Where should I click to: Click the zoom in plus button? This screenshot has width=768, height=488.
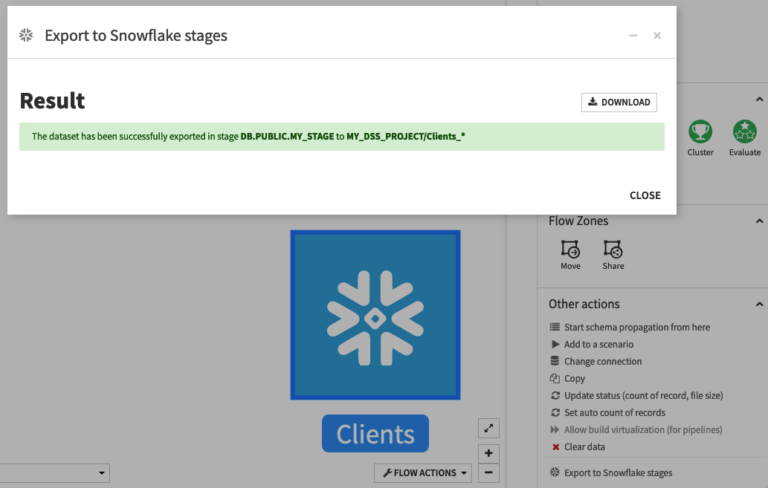(x=489, y=453)
